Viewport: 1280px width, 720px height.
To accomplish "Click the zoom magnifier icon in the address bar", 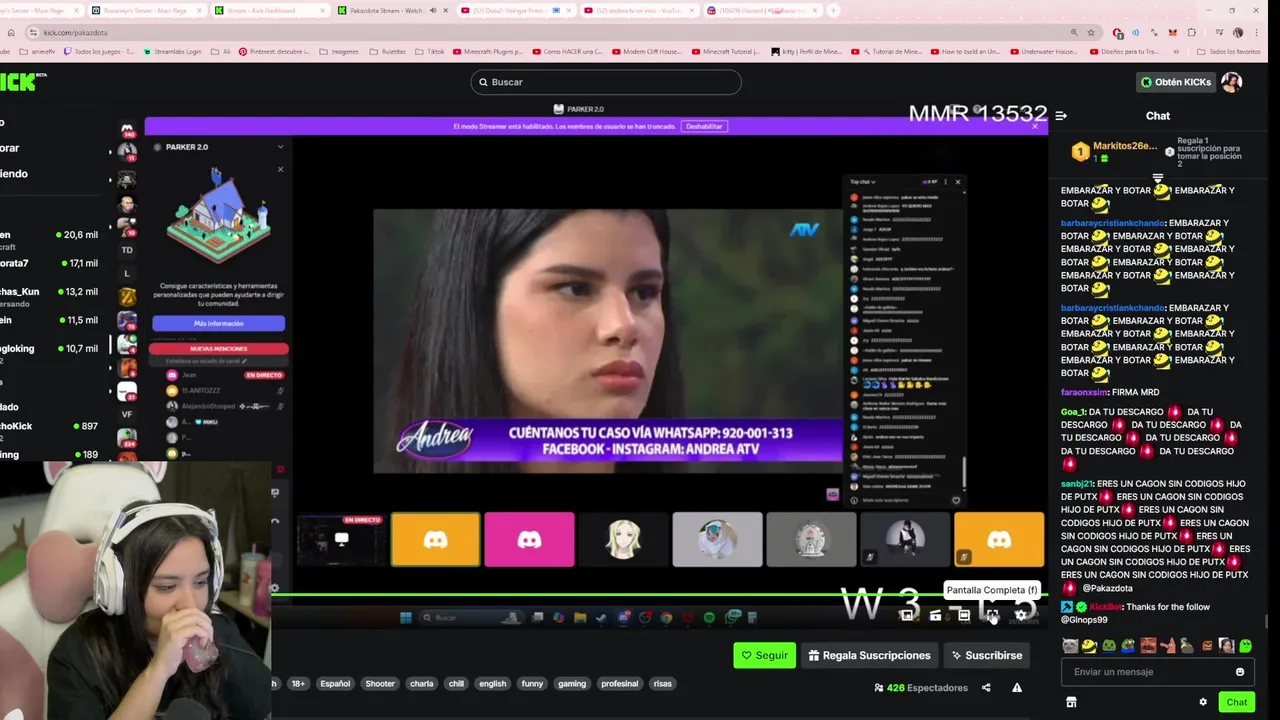I will [1074, 32].
